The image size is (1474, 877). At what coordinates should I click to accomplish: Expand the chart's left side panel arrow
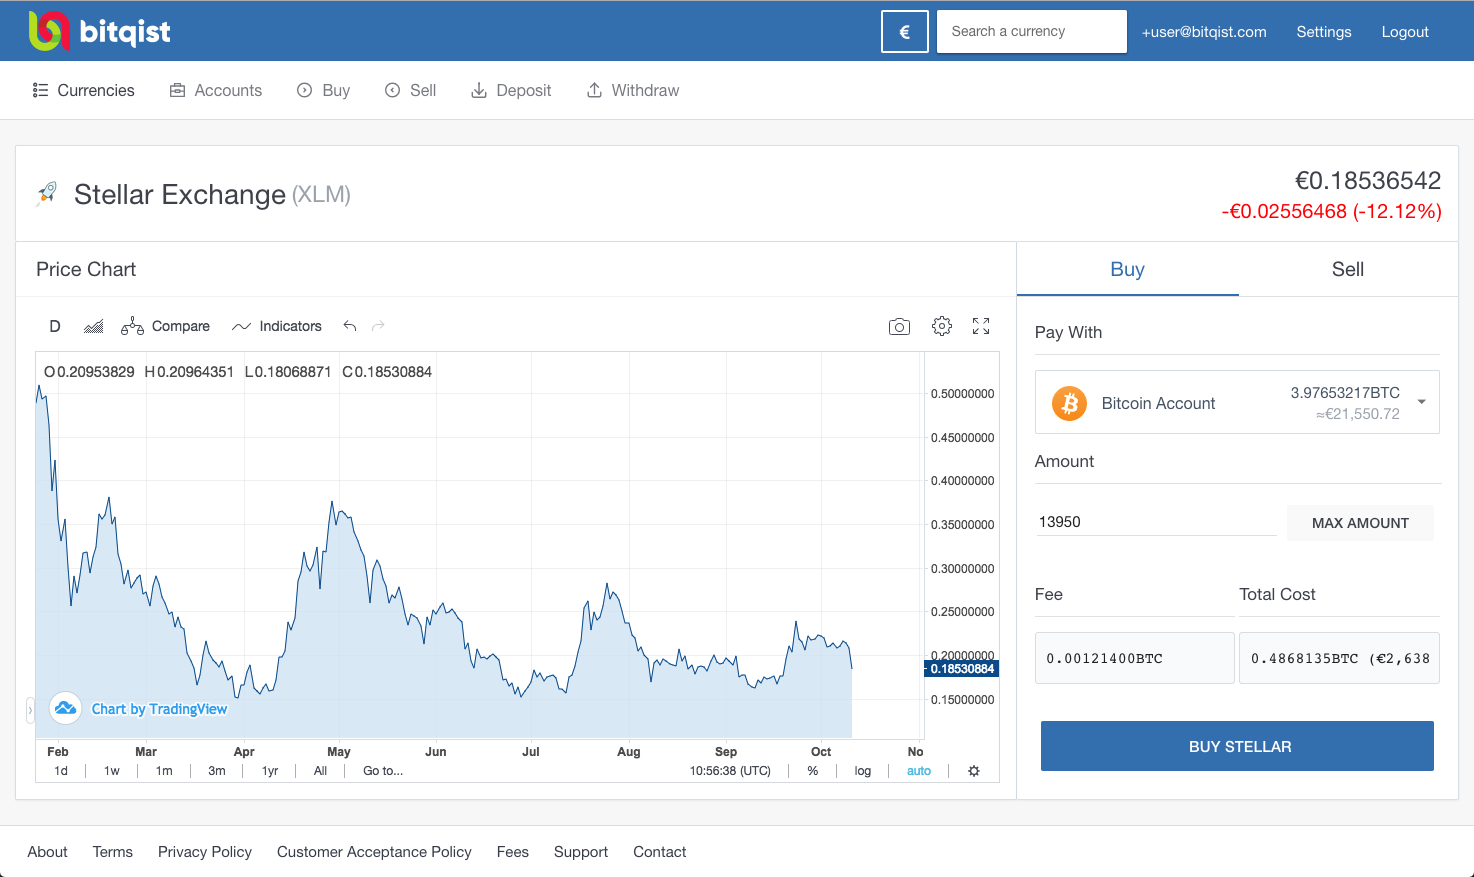point(30,710)
